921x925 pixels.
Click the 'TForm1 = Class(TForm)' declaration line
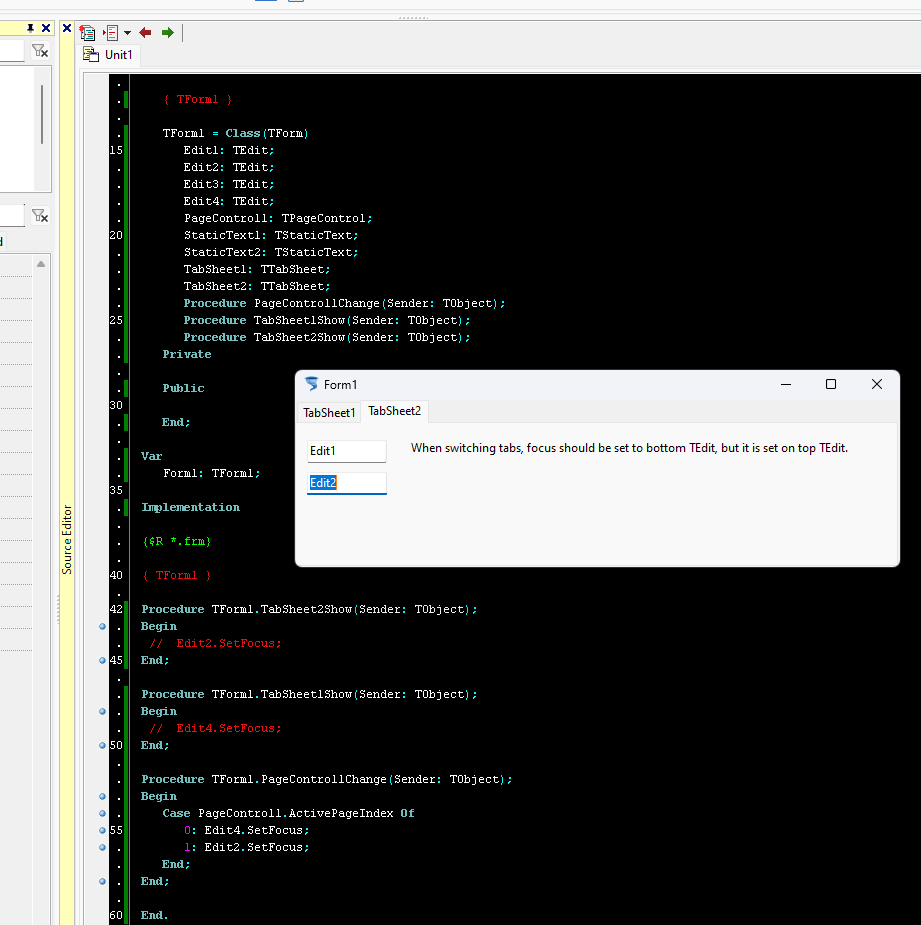click(x=235, y=133)
